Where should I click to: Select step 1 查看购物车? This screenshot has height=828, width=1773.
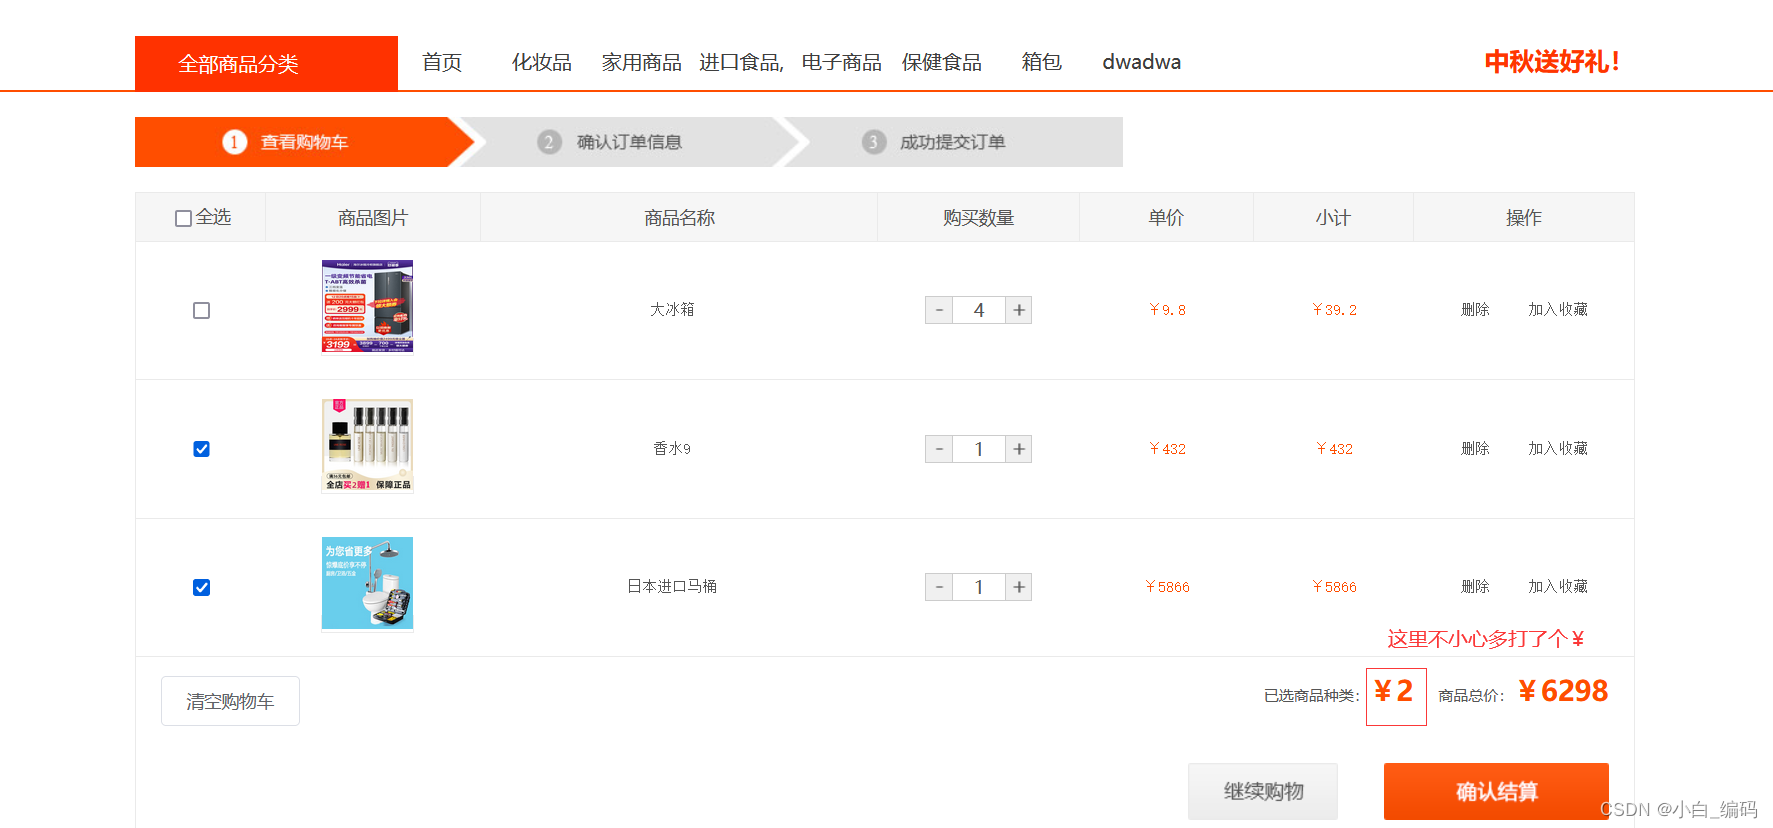coord(304,142)
